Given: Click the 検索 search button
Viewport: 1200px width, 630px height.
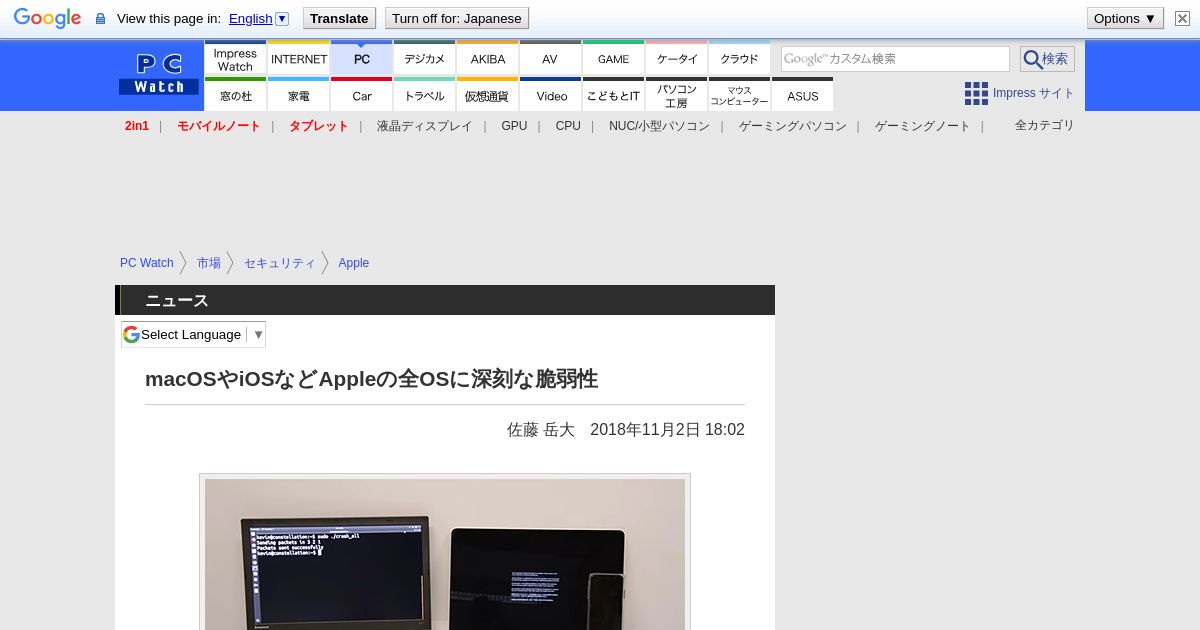Looking at the screenshot, I should pos(1047,59).
